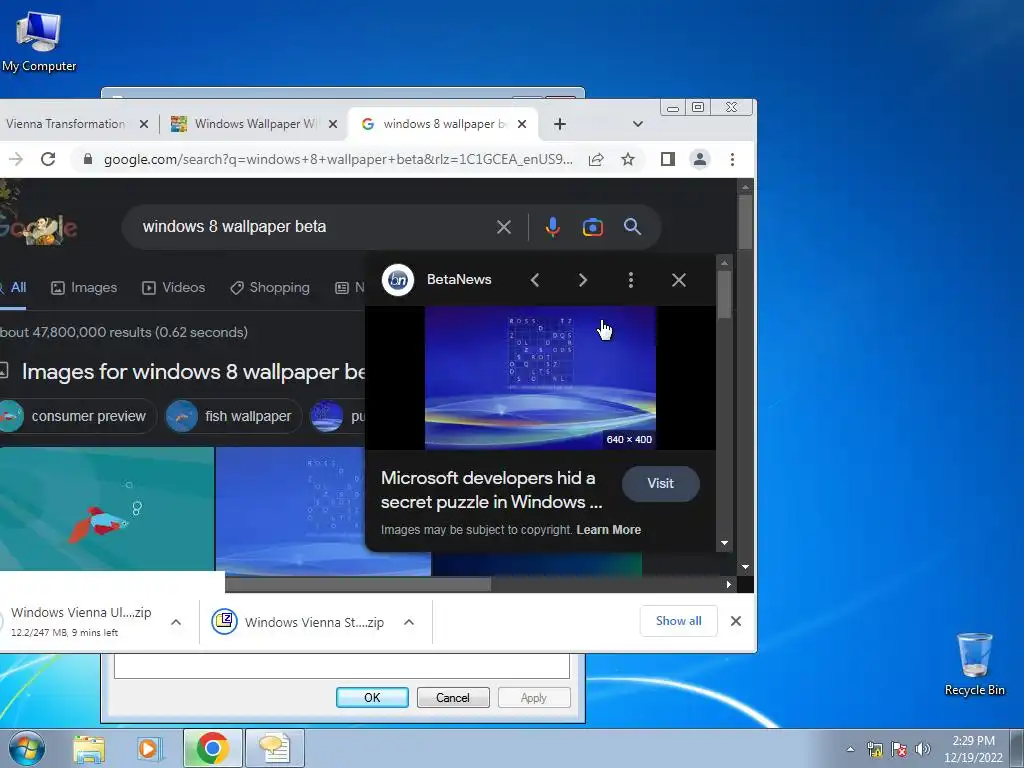Switch to Images search results
The height and width of the screenshot is (768, 1024).
tap(84, 287)
